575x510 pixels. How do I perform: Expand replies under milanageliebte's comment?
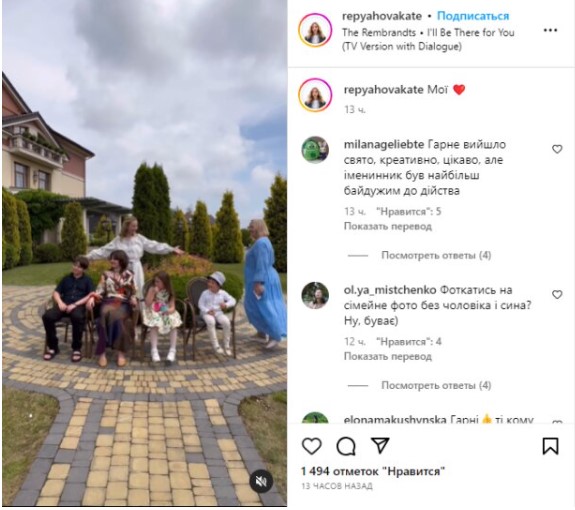(x=436, y=255)
